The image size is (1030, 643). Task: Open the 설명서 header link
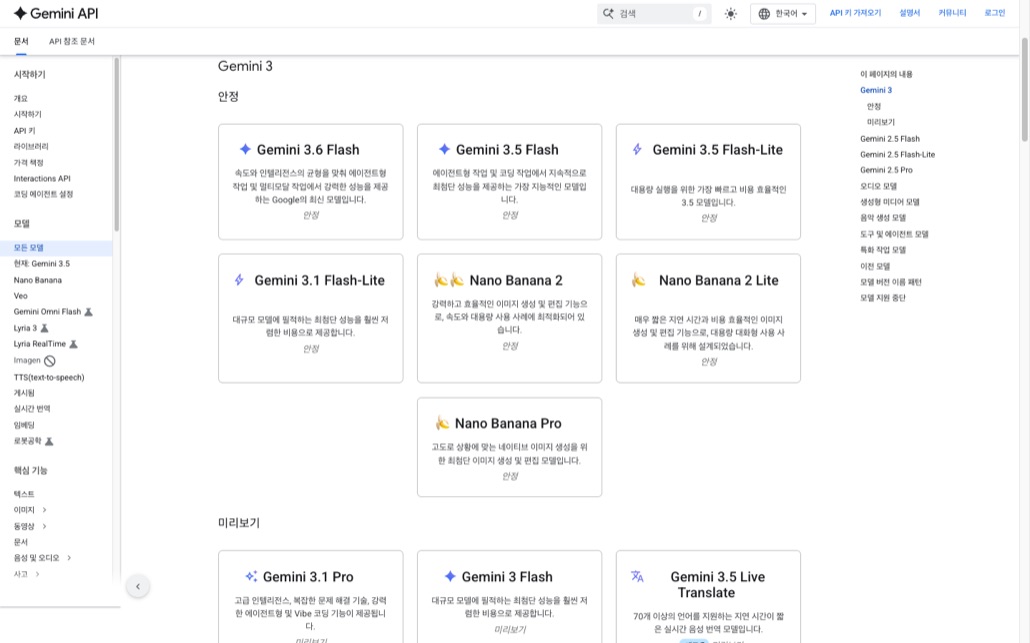coord(910,13)
